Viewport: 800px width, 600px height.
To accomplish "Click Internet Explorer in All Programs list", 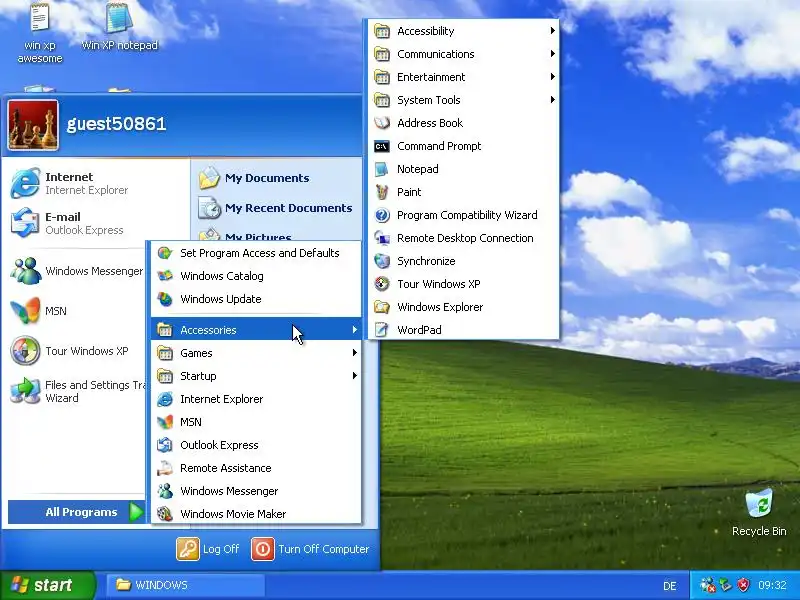I will click(256, 399).
